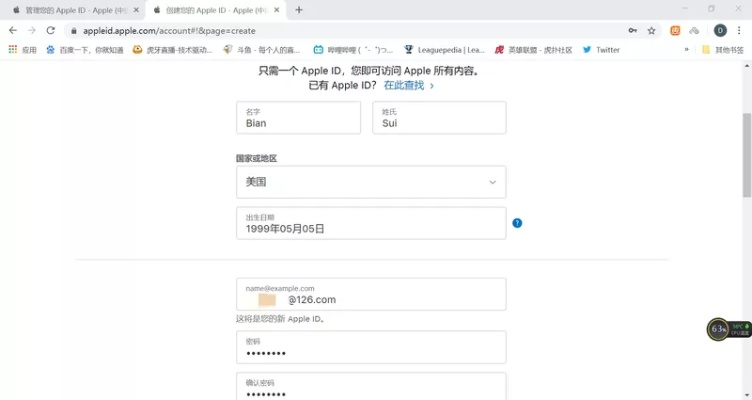The image size is (752, 400).
Task: Click the last name field containing Sui
Action: coord(439,118)
